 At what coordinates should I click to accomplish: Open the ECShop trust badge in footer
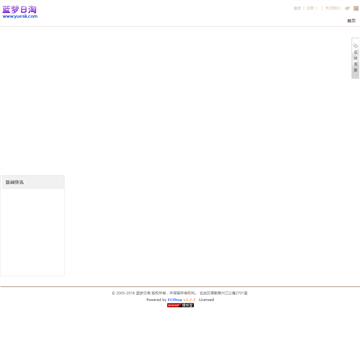[180, 305]
